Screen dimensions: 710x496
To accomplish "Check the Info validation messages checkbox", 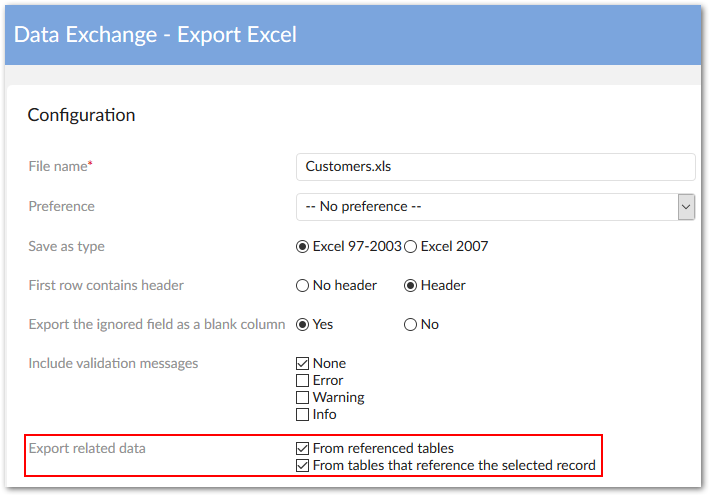I will point(303,415).
